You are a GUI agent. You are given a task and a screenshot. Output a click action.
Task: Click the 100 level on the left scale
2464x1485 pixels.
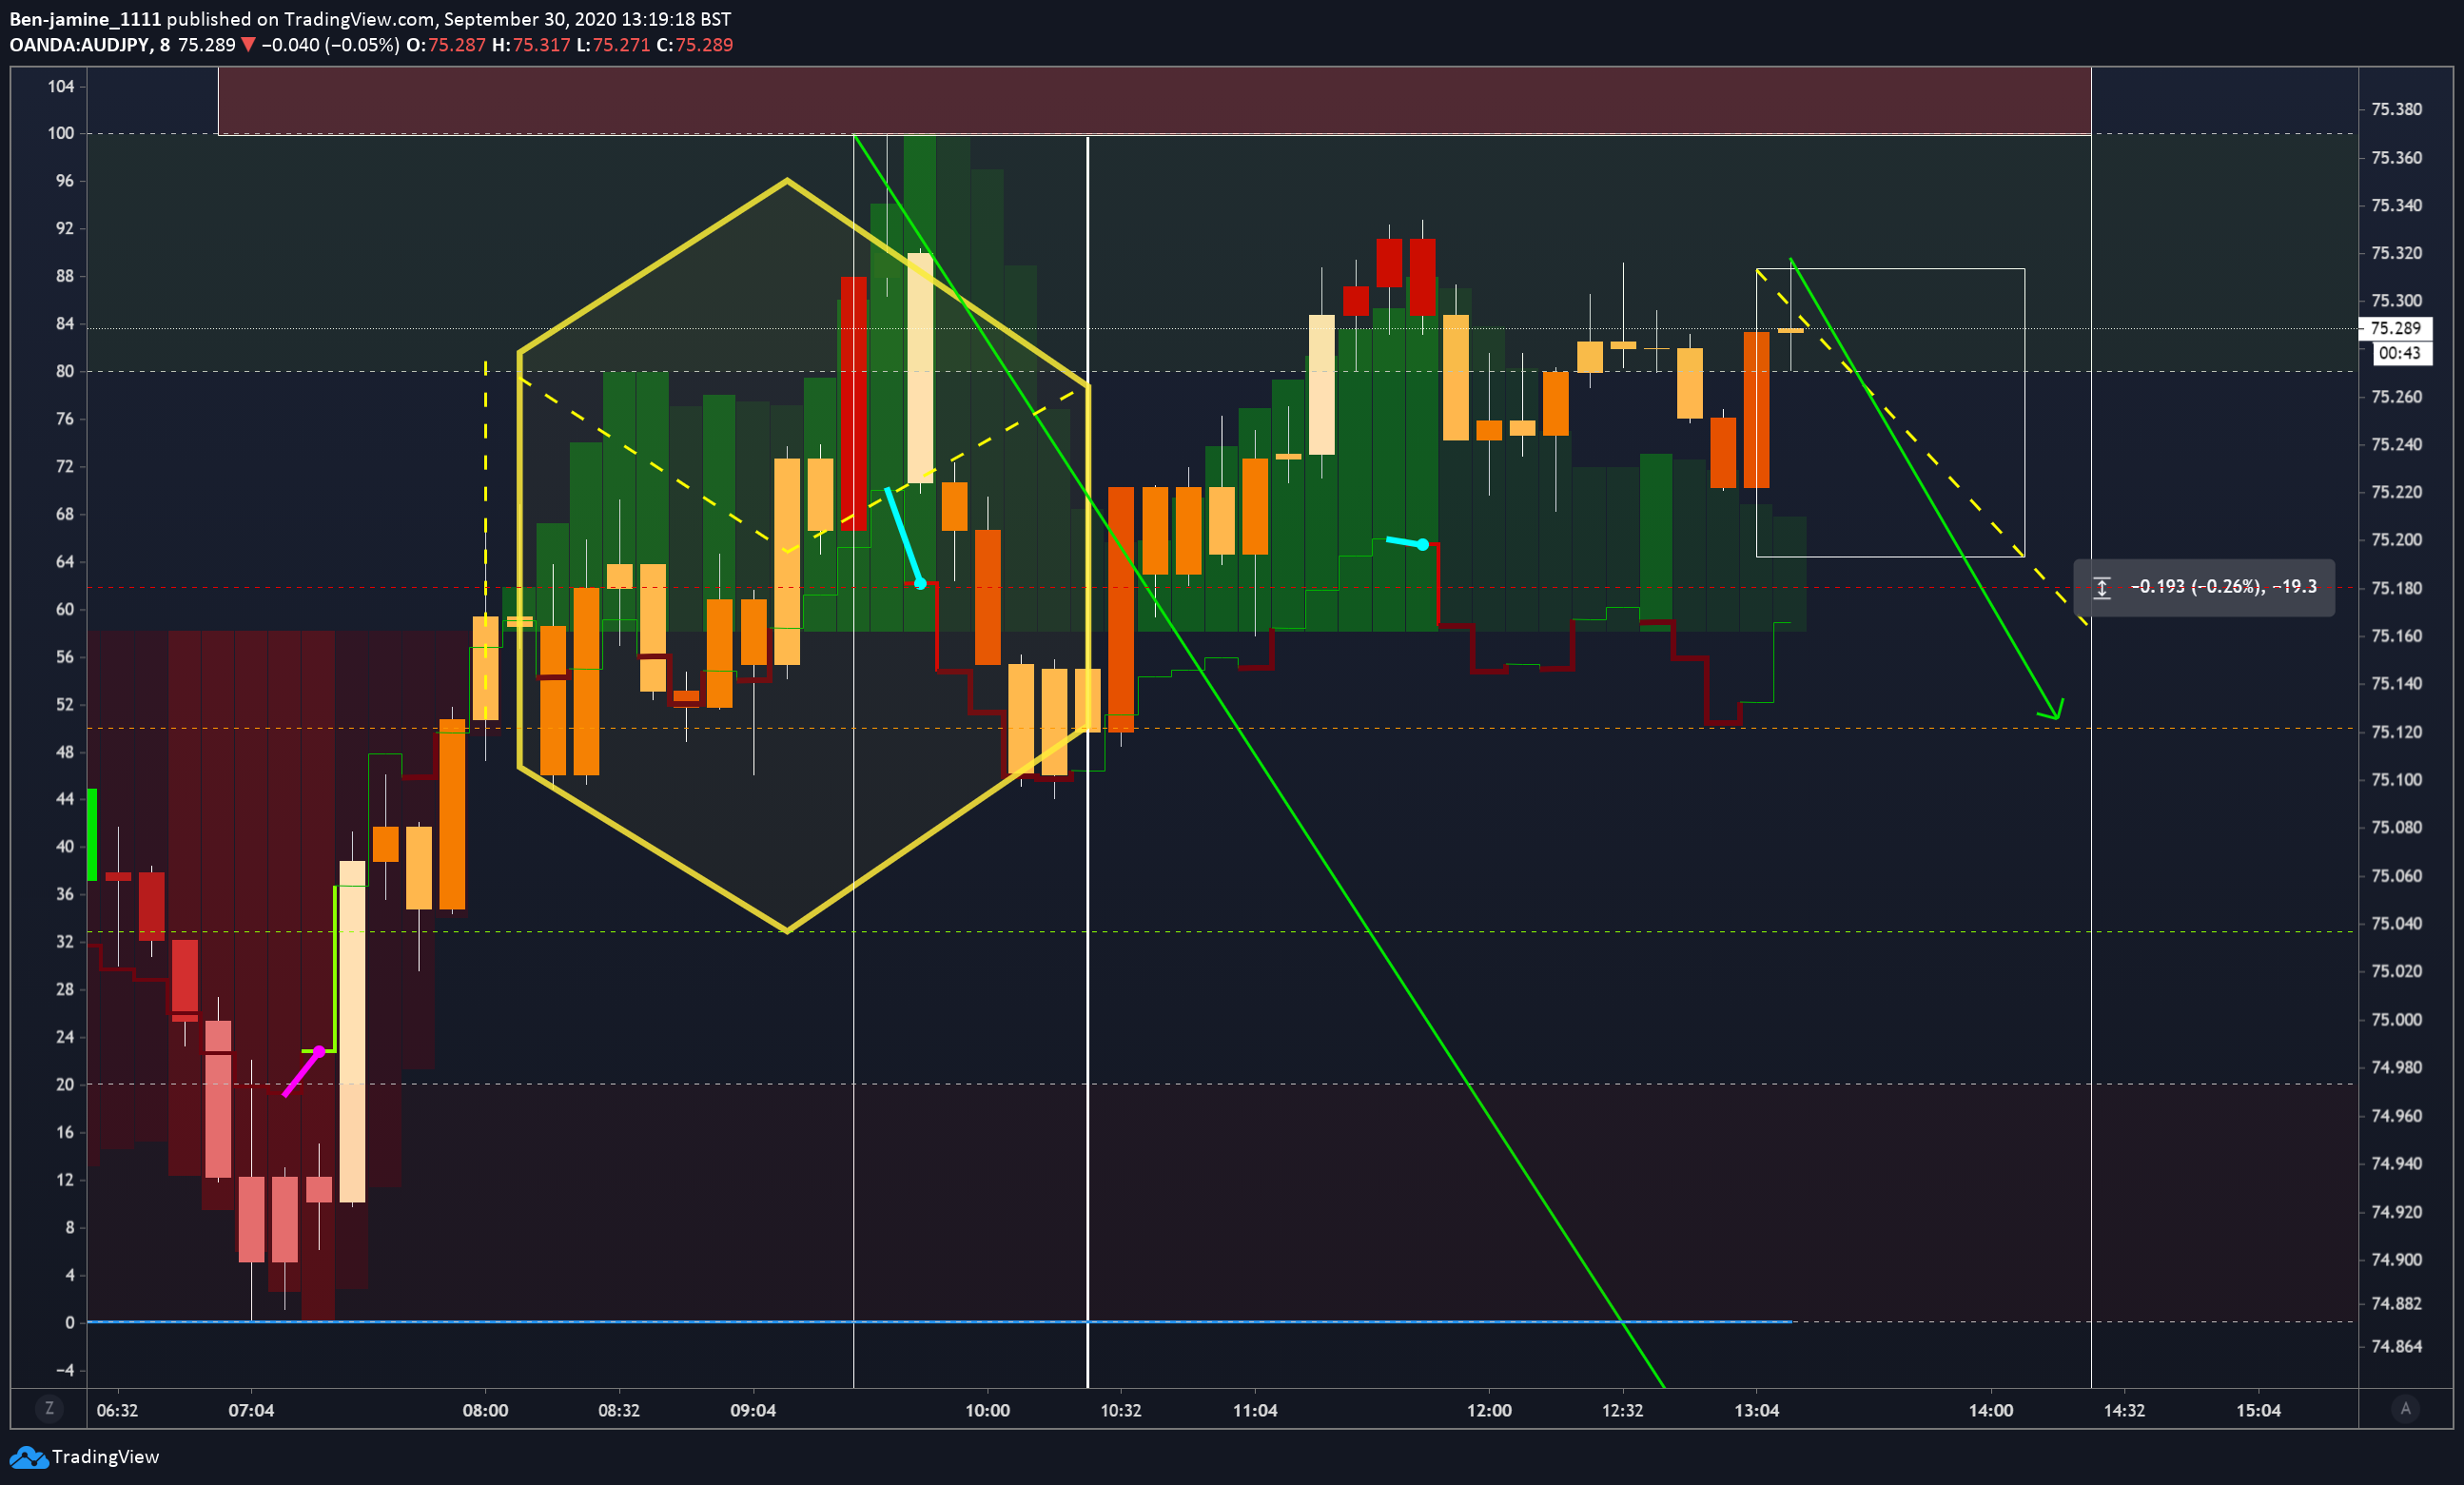(x=61, y=133)
